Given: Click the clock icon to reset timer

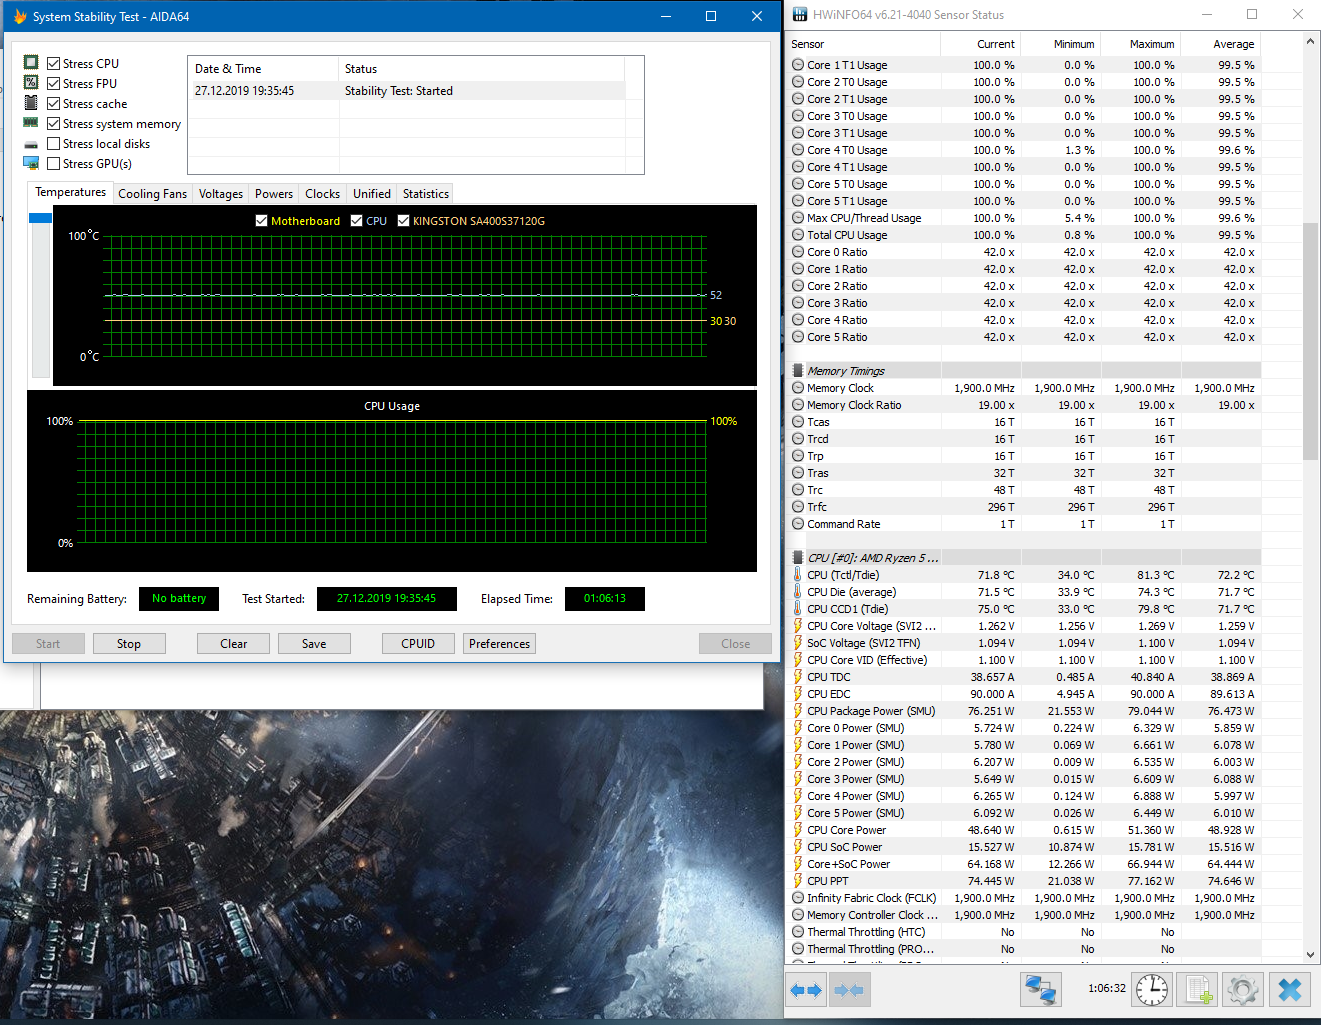Looking at the screenshot, I should pos(1152,990).
